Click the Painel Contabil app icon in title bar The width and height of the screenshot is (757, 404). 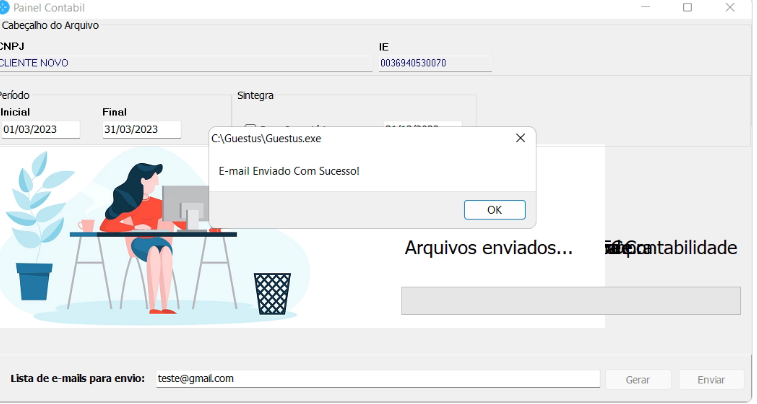click(x=4, y=7)
